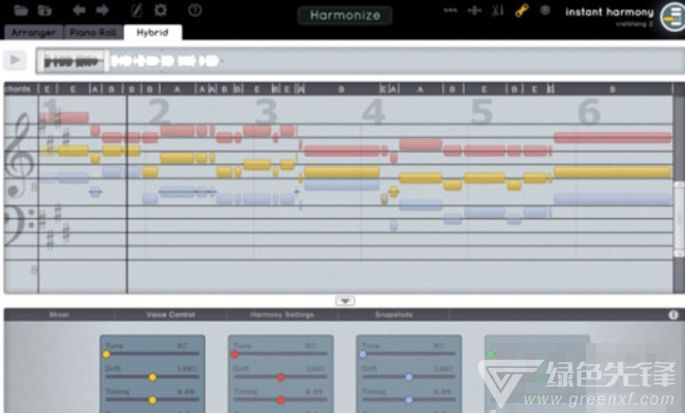Image resolution: width=685 pixels, height=413 pixels.
Task: Open help with the question mark icon
Action: point(195,10)
